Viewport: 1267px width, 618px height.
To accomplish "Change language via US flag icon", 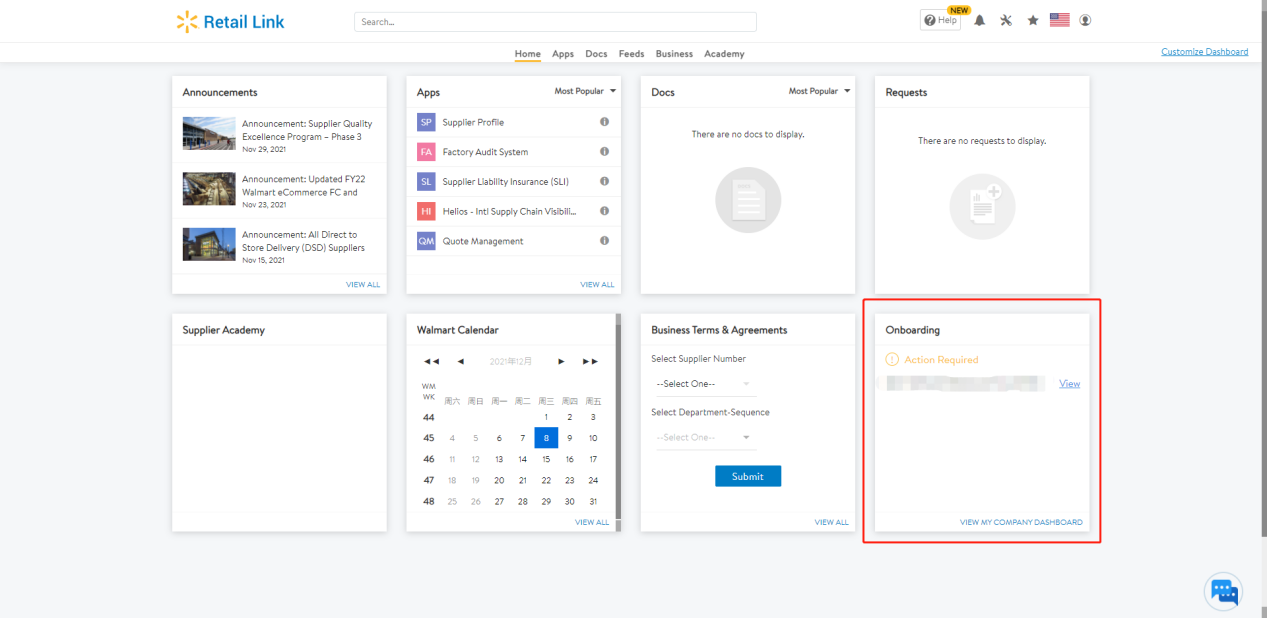I will [x=1059, y=20].
